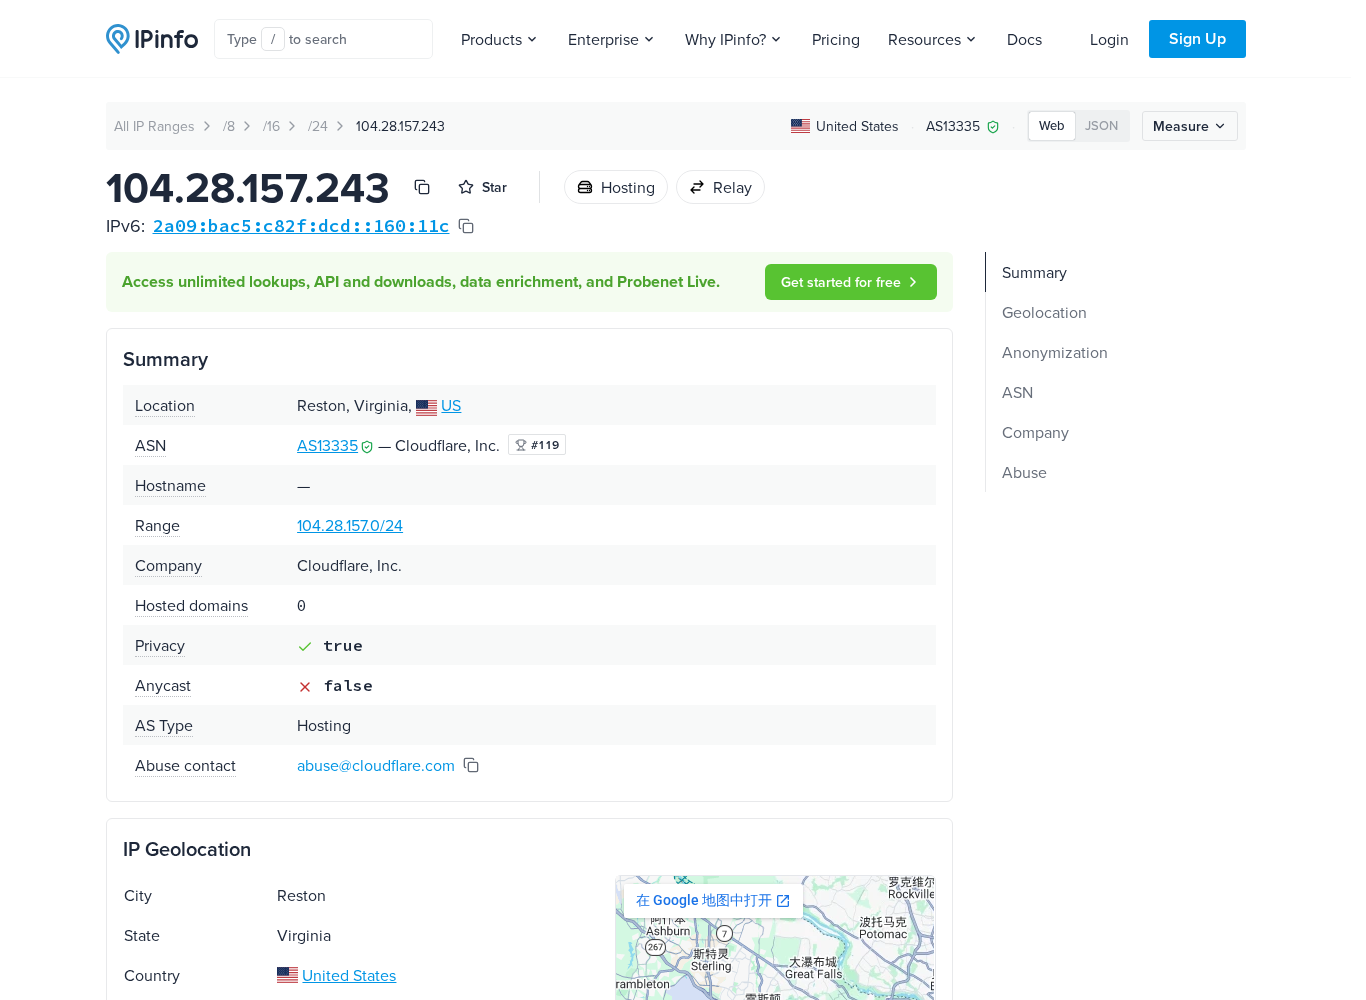Open the AS13335 link in Summary
Screen dimensions: 1366x1000
point(327,446)
